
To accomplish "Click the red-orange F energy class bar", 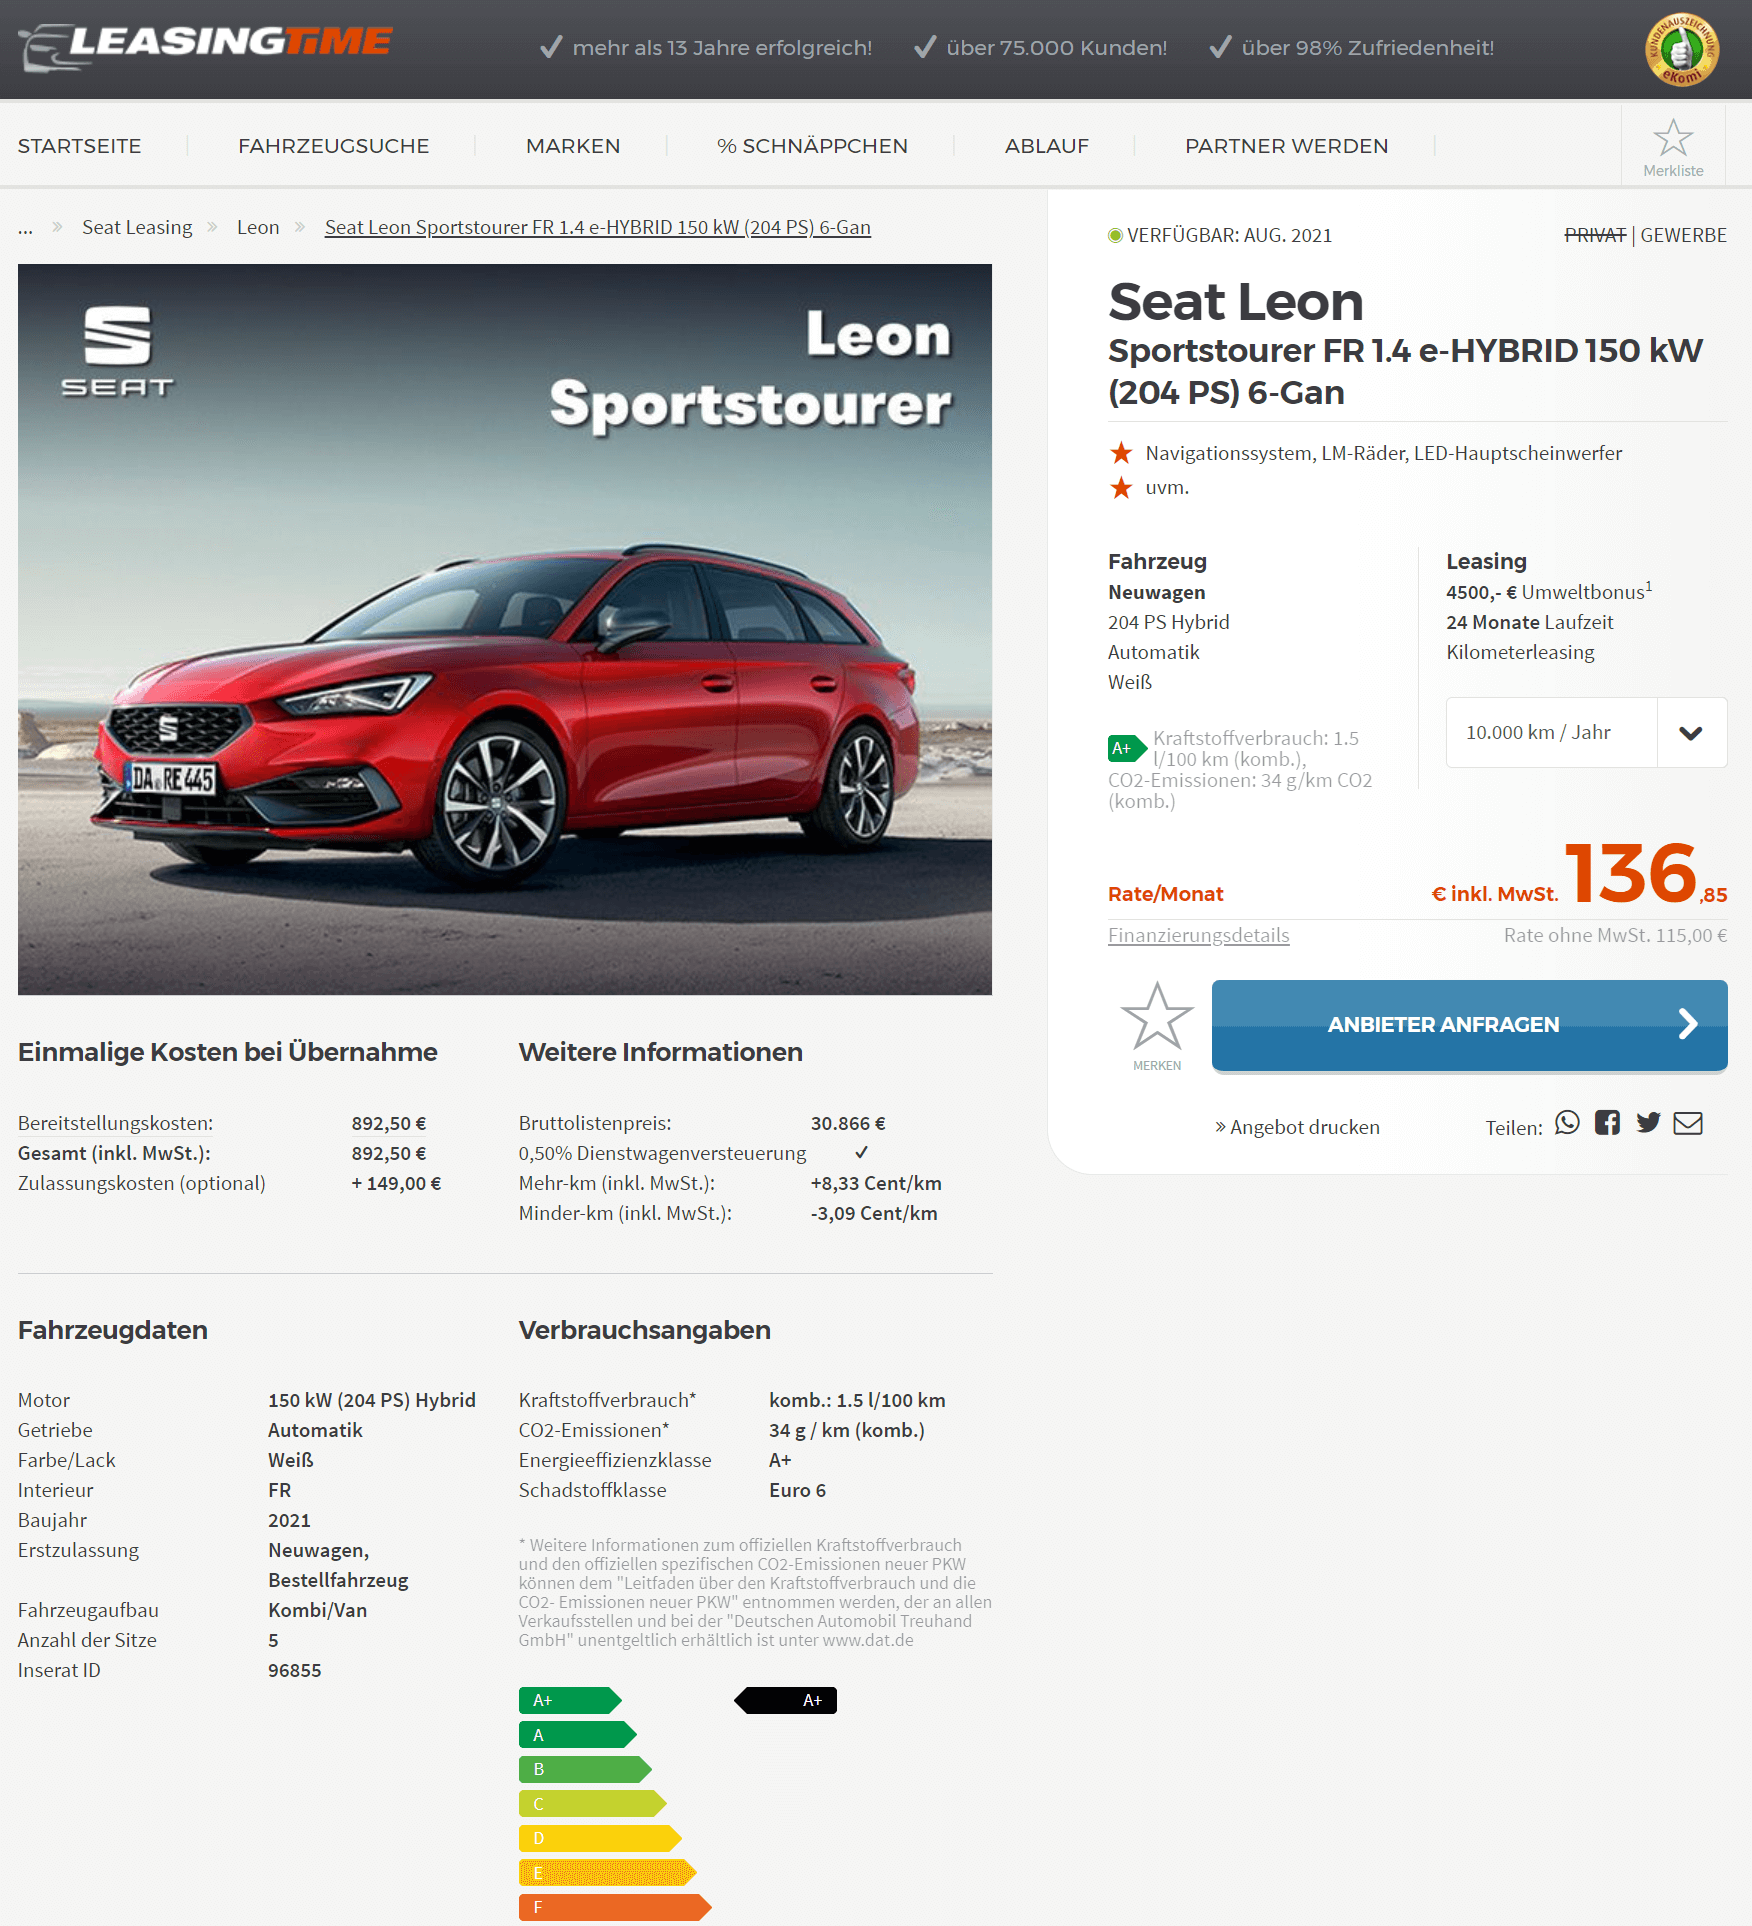I will tap(615, 1907).
